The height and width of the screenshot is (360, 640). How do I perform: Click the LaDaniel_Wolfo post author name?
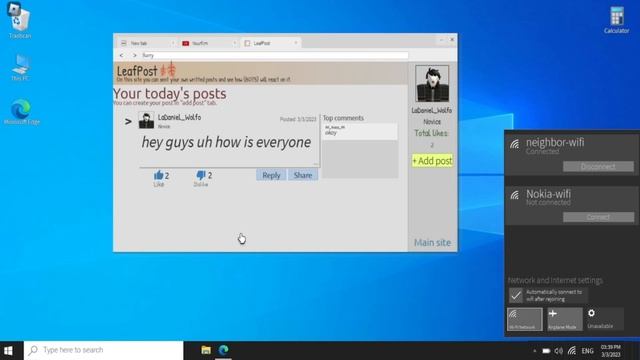[179, 117]
